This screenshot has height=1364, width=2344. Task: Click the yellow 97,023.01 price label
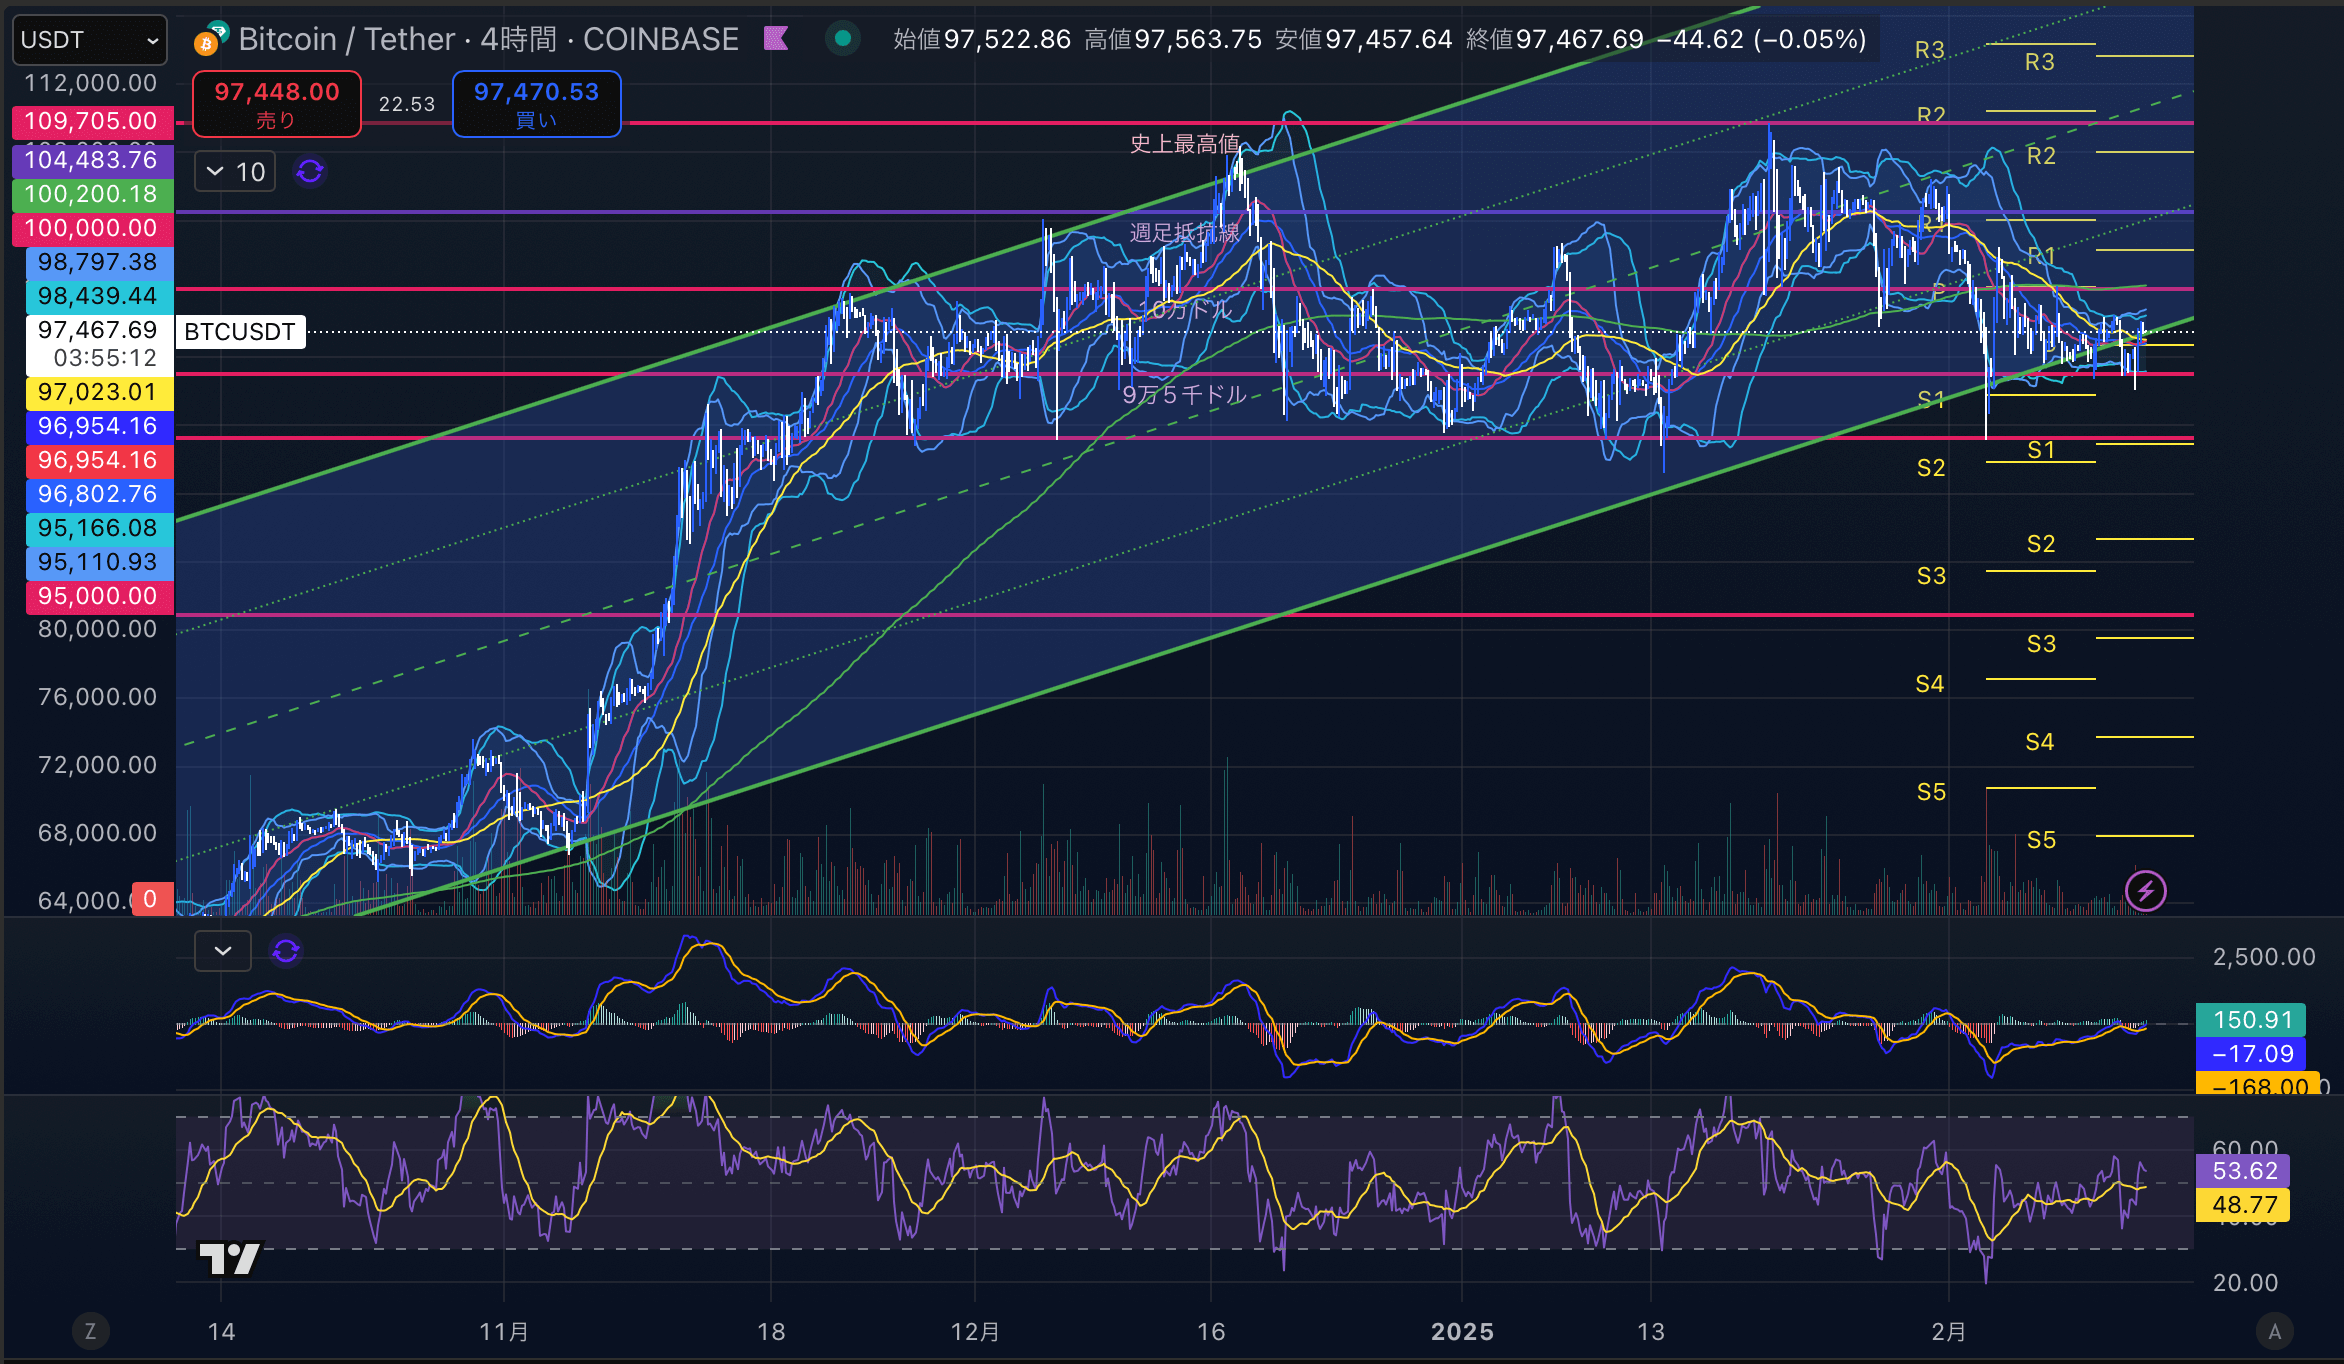(99, 392)
